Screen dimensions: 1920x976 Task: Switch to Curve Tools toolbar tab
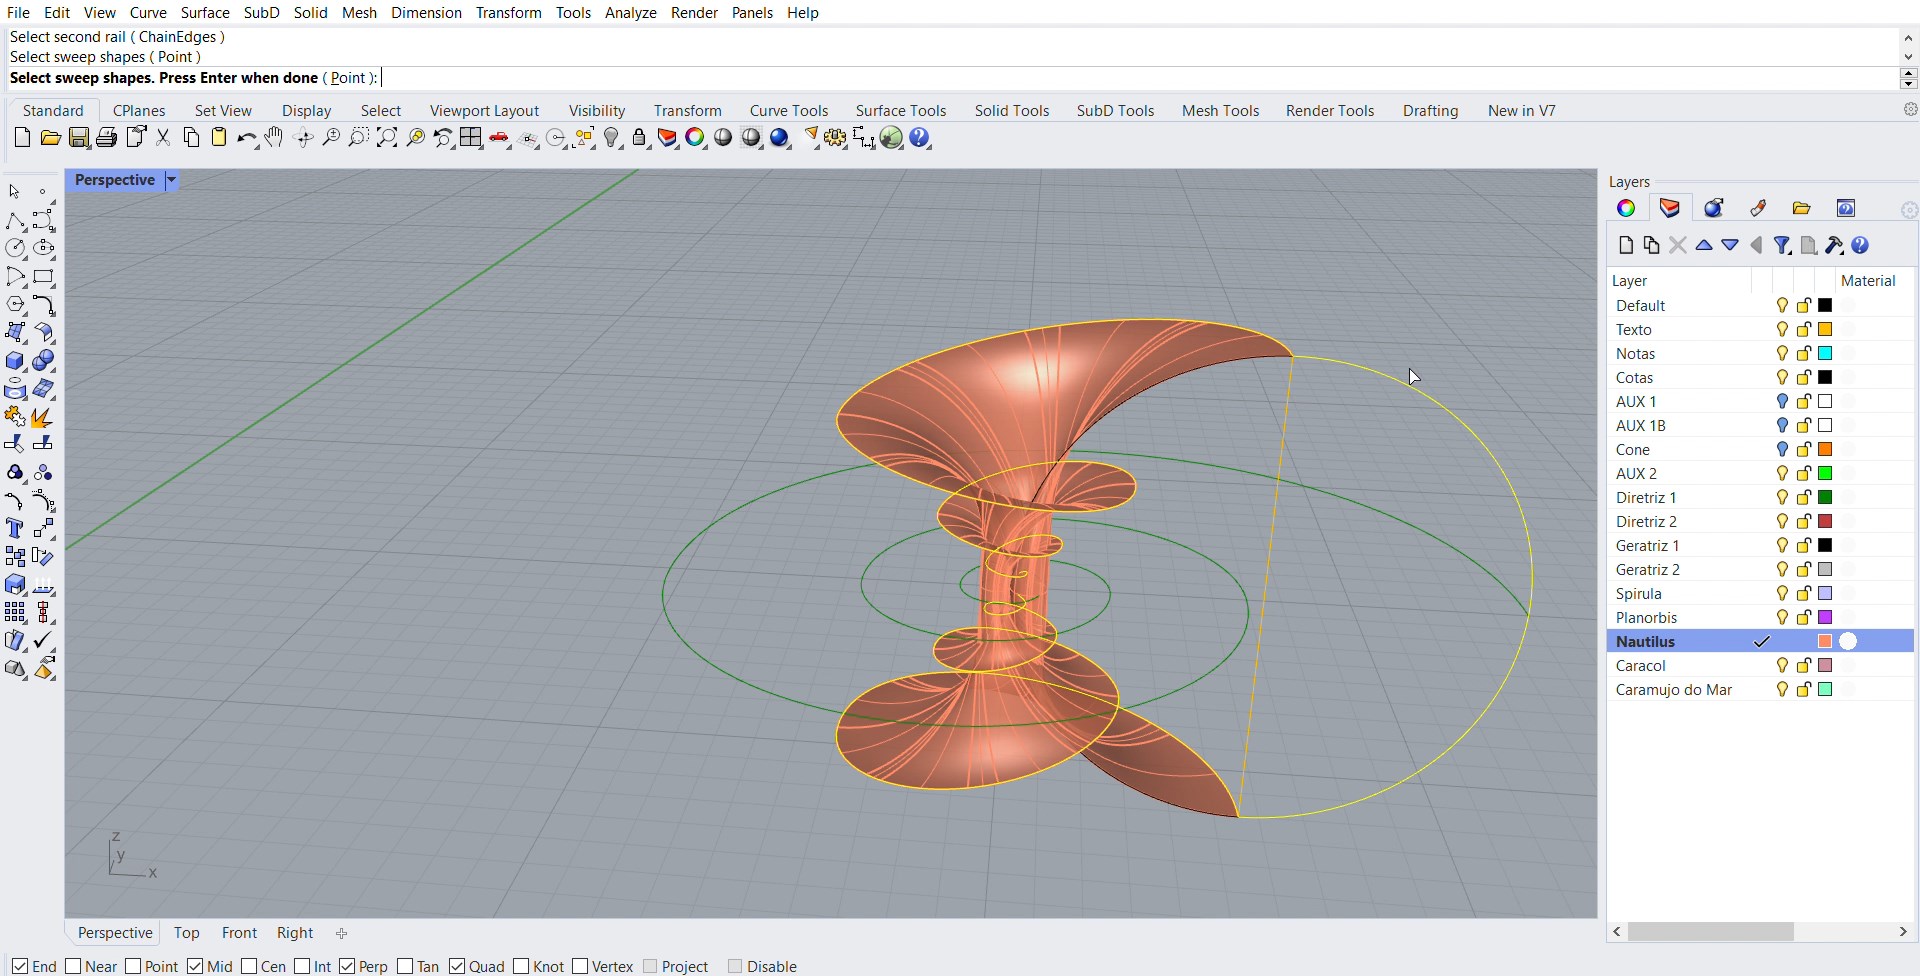789,110
